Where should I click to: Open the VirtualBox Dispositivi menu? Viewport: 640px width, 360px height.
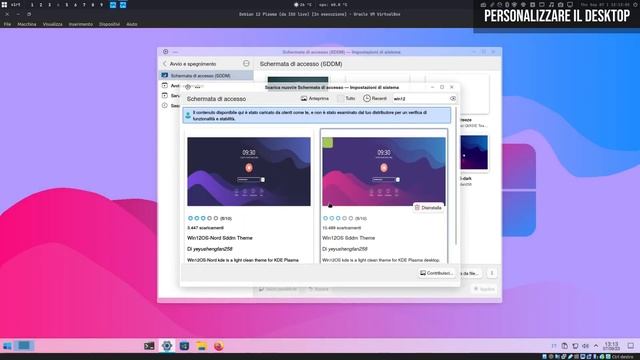click(x=109, y=24)
